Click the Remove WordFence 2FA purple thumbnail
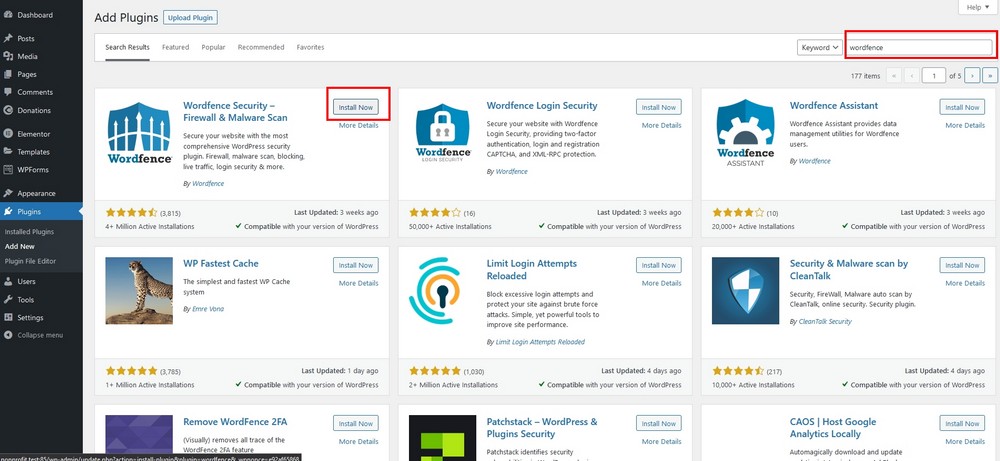Image resolution: width=1000 pixels, height=461 pixels. 139,438
